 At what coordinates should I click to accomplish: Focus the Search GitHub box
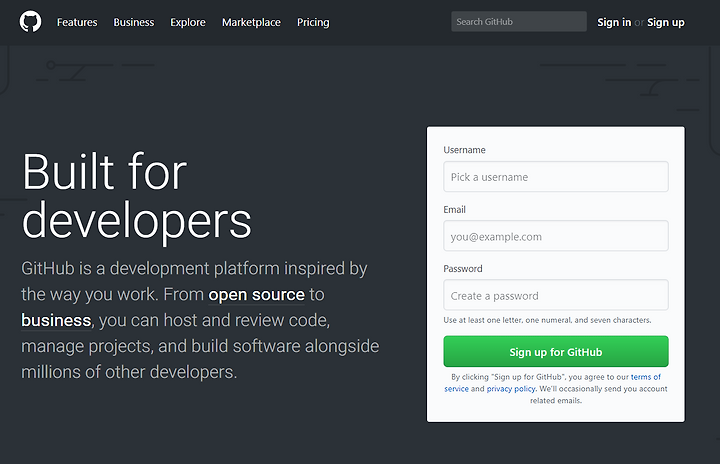519,22
